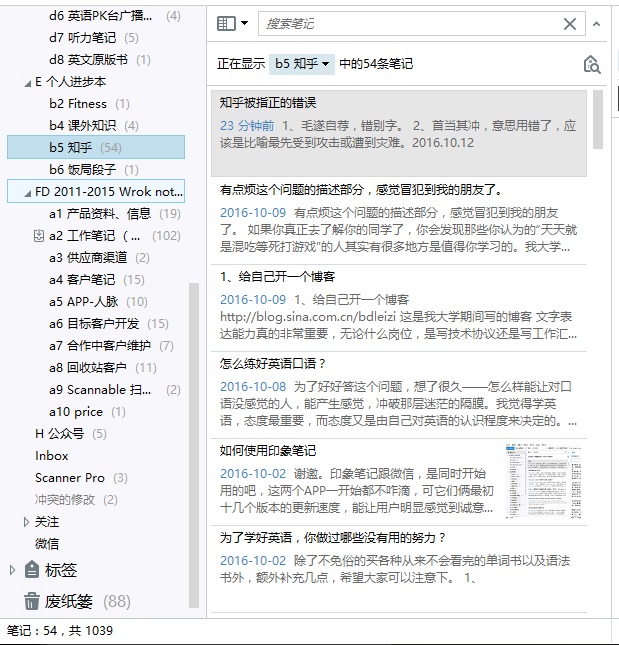Open the note 怎么练好英语口语？
Image resolution: width=619 pixels, height=645 pixels.
[x=399, y=395]
